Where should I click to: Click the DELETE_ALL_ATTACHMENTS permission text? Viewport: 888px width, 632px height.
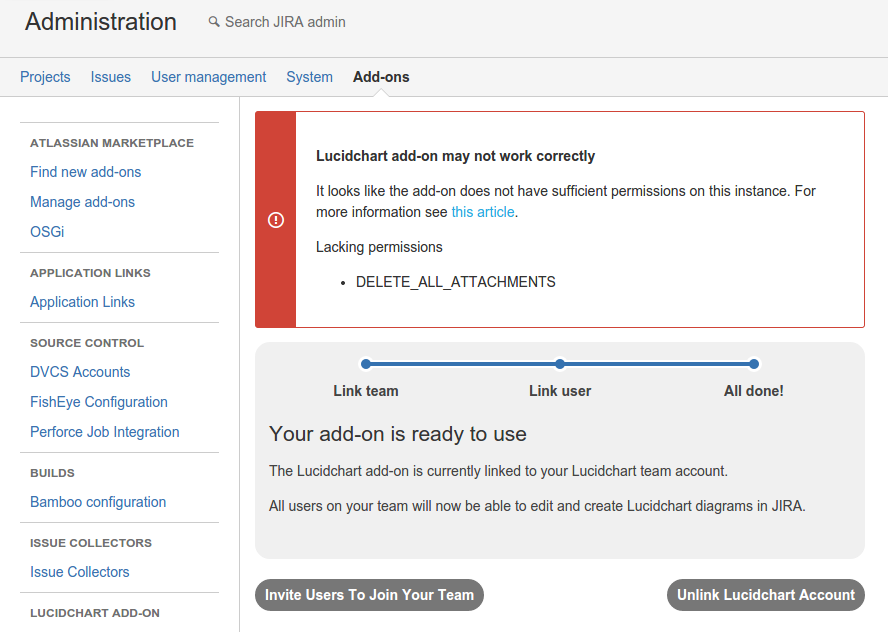(455, 282)
